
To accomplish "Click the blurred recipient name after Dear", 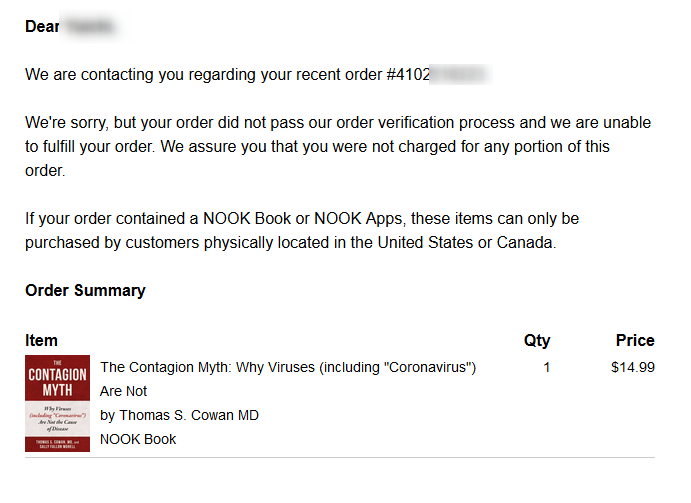I will (97, 26).
